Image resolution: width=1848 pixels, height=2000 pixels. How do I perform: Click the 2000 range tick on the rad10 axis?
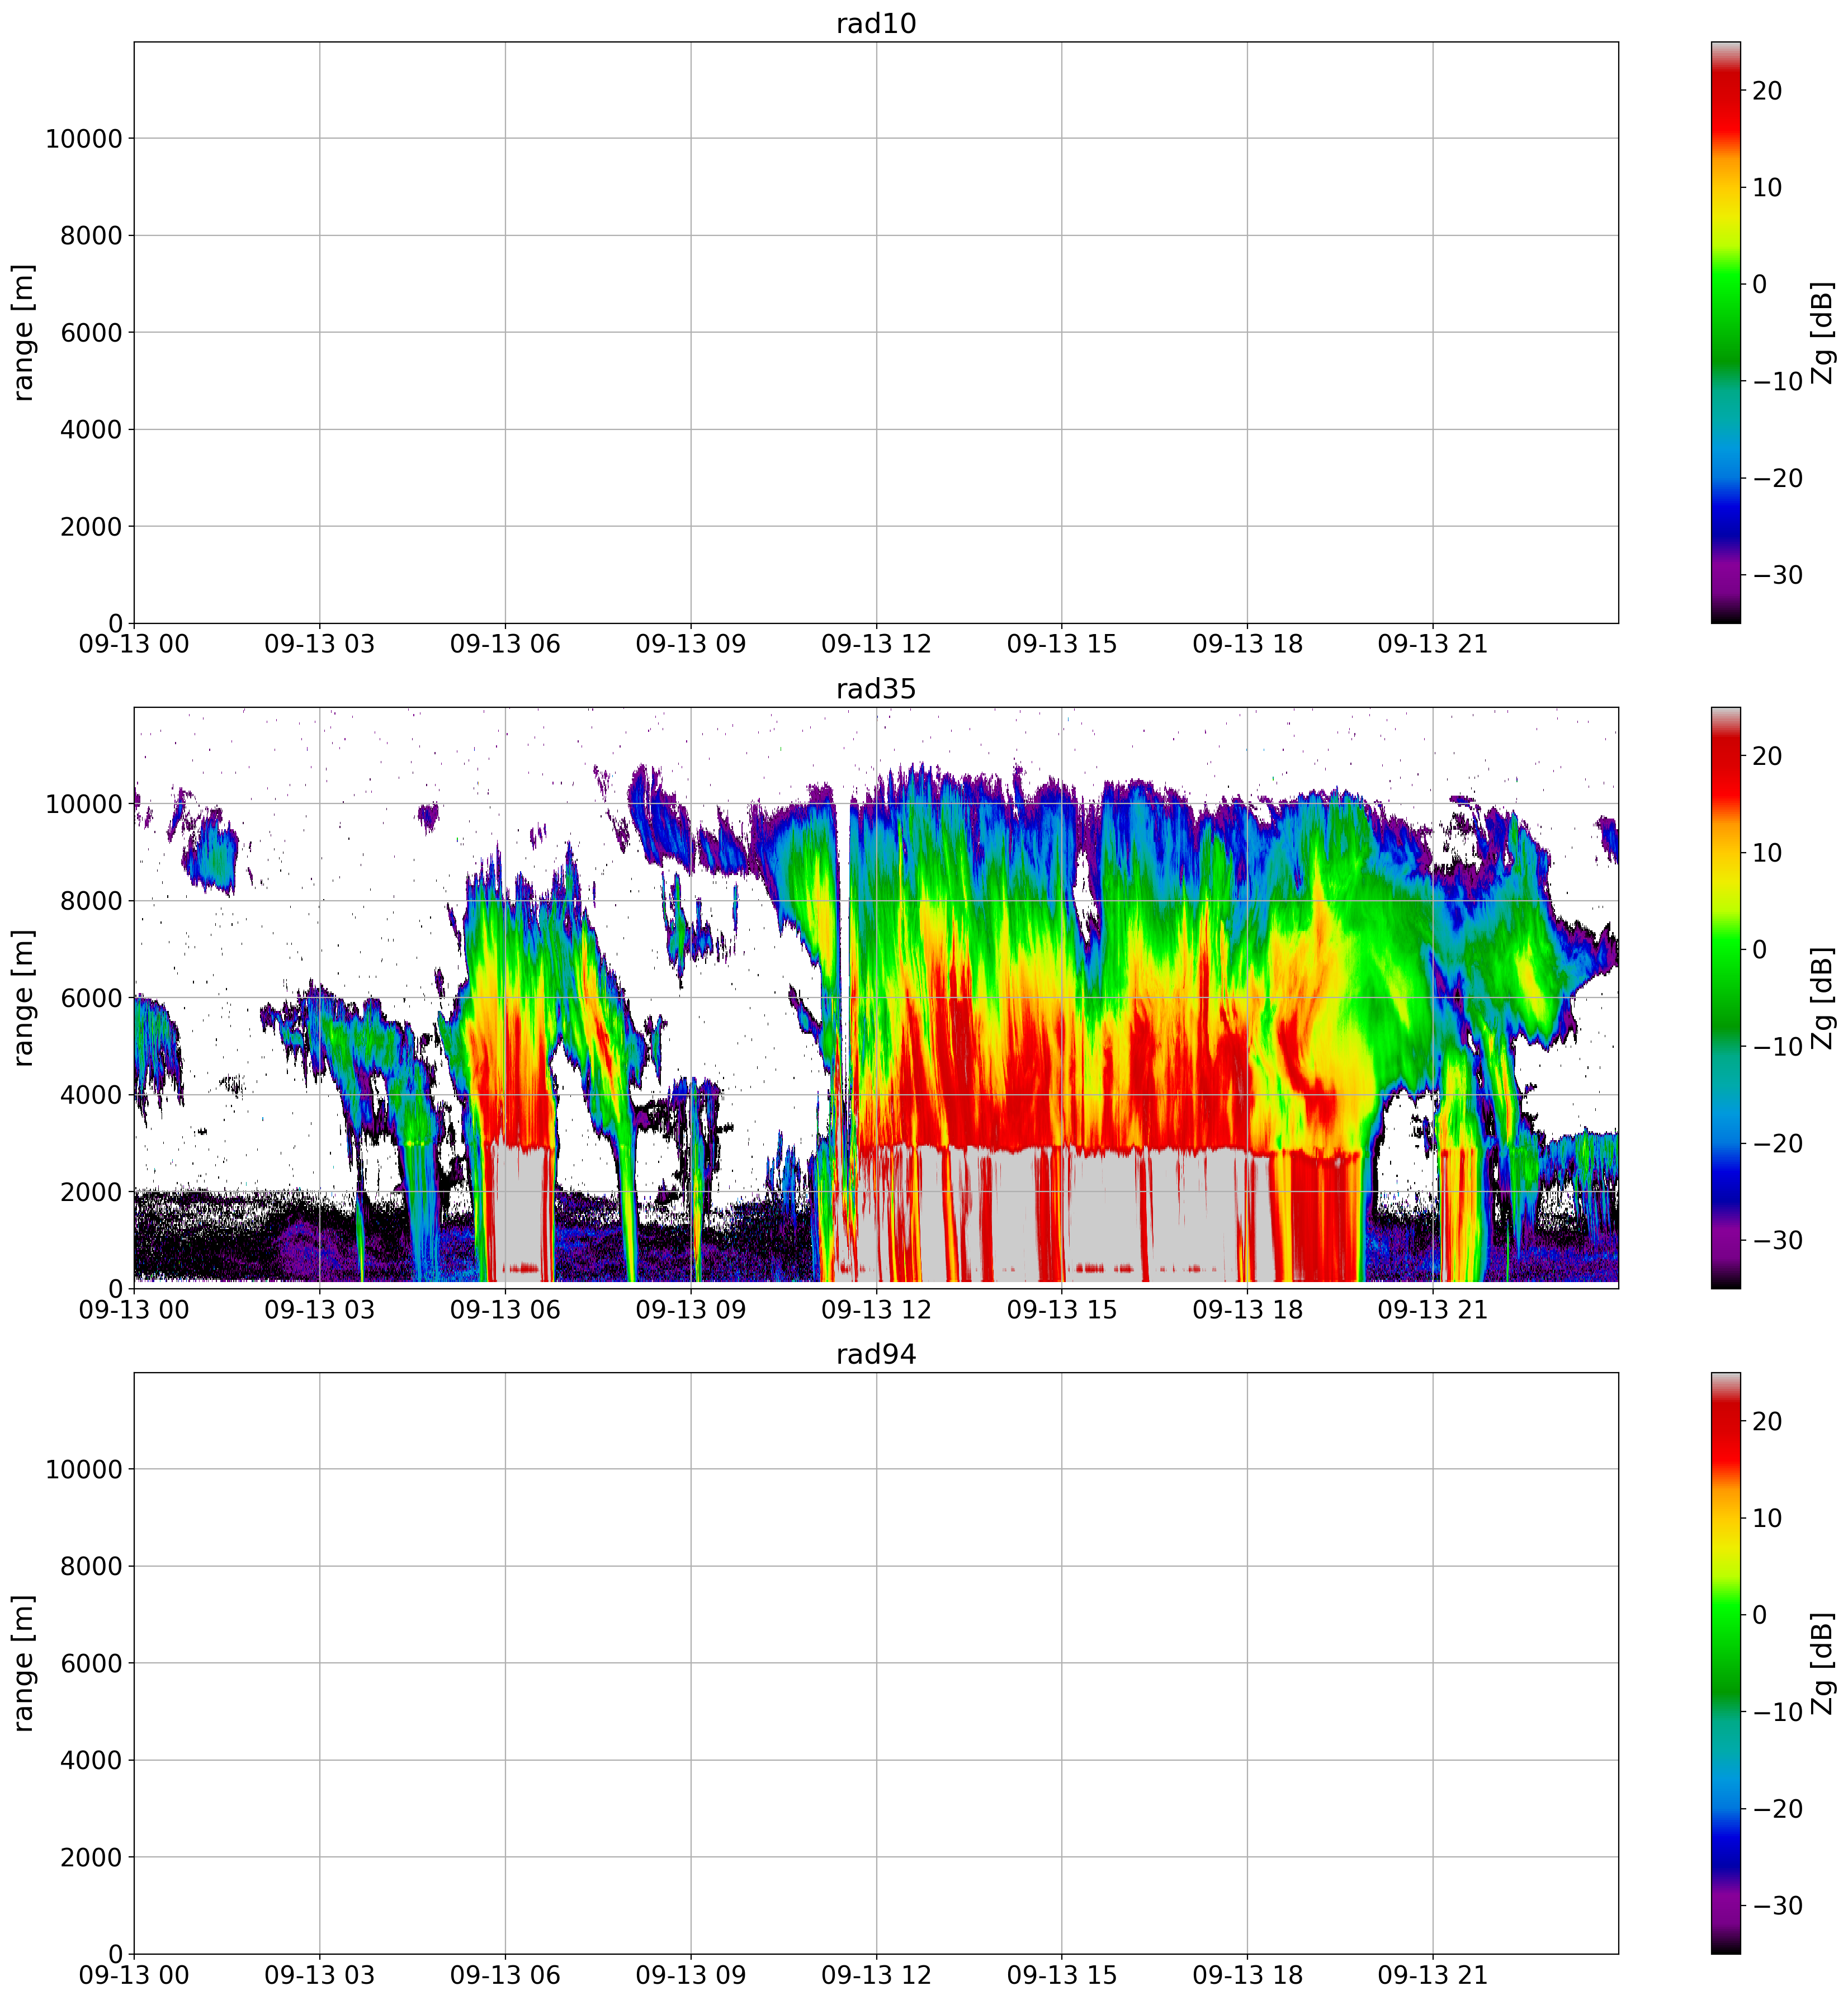click(90, 527)
